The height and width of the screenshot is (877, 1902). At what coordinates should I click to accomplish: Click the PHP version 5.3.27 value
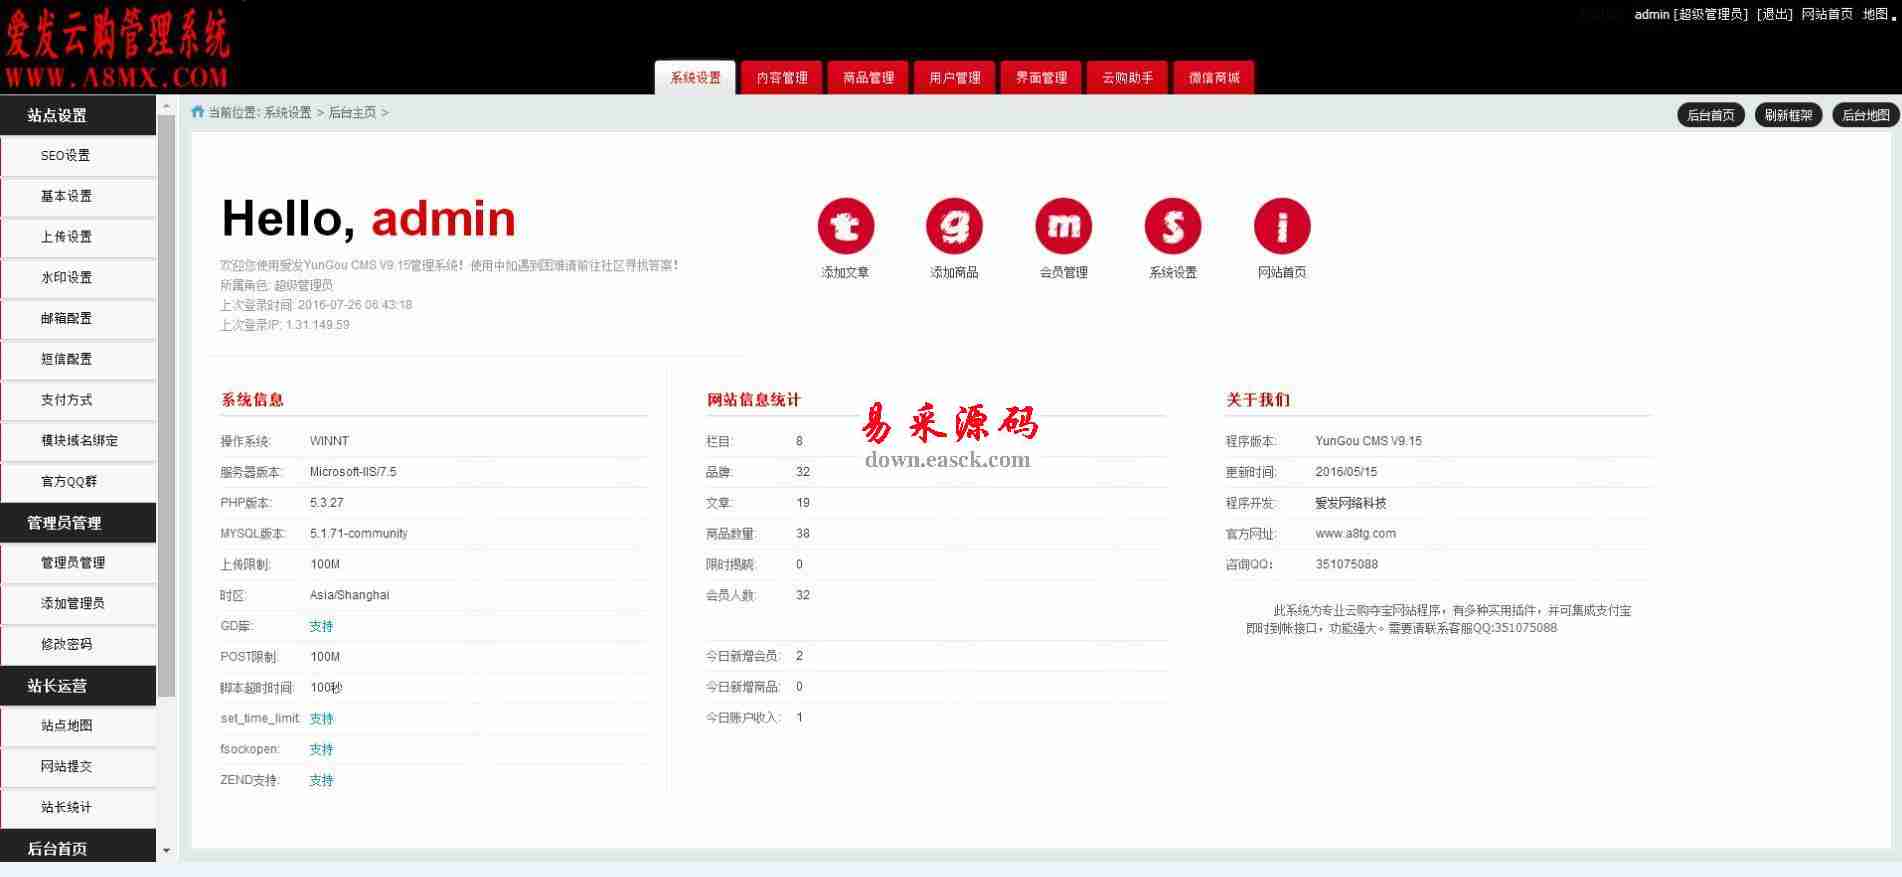pos(327,503)
